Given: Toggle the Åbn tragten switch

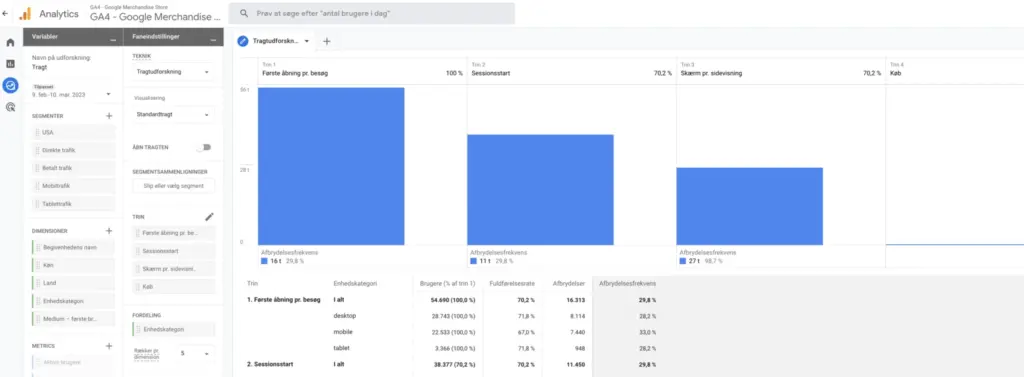Looking at the screenshot, I should [x=205, y=147].
